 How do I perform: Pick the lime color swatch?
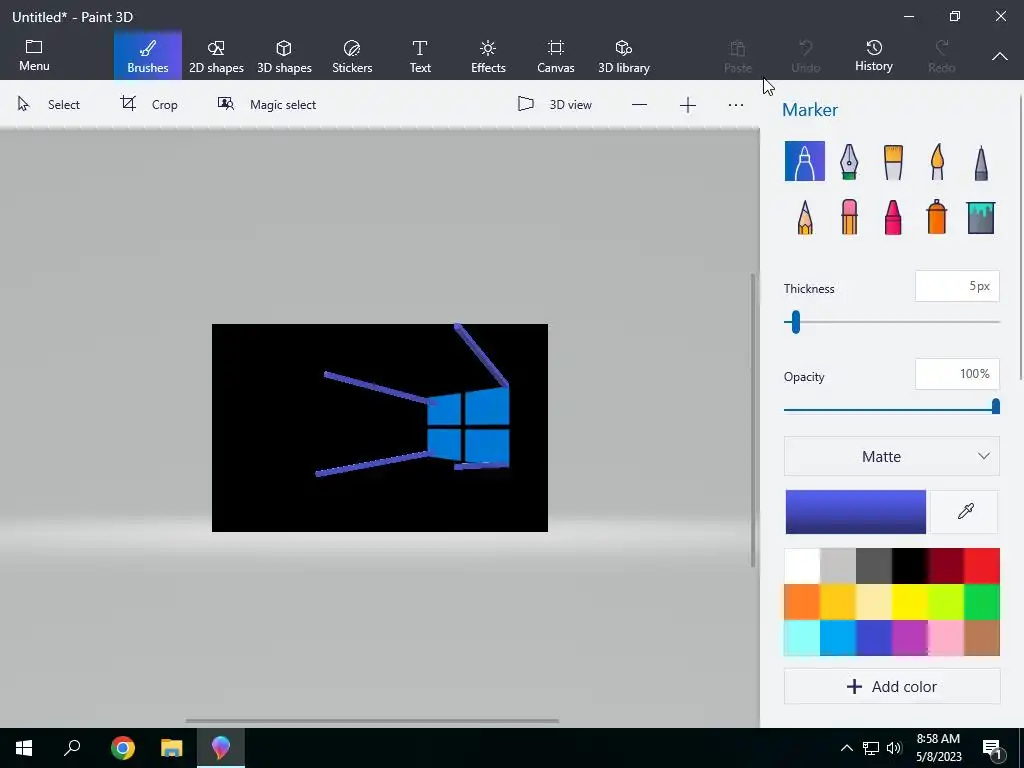pos(946,601)
